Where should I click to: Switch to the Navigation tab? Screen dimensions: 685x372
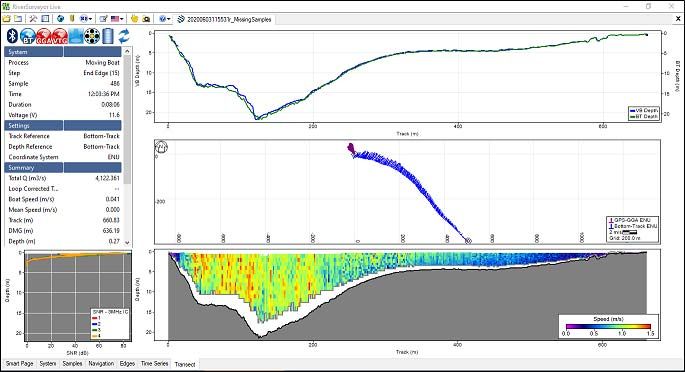[101, 363]
